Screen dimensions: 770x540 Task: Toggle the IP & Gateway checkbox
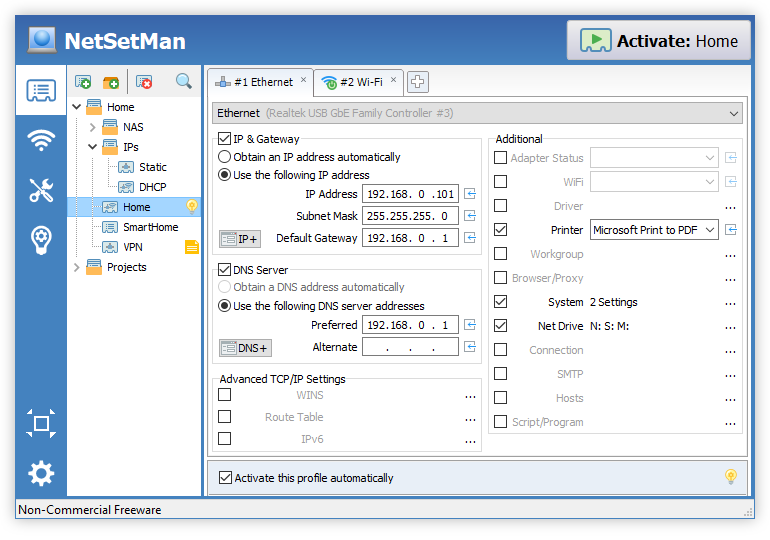pyautogui.click(x=225, y=139)
